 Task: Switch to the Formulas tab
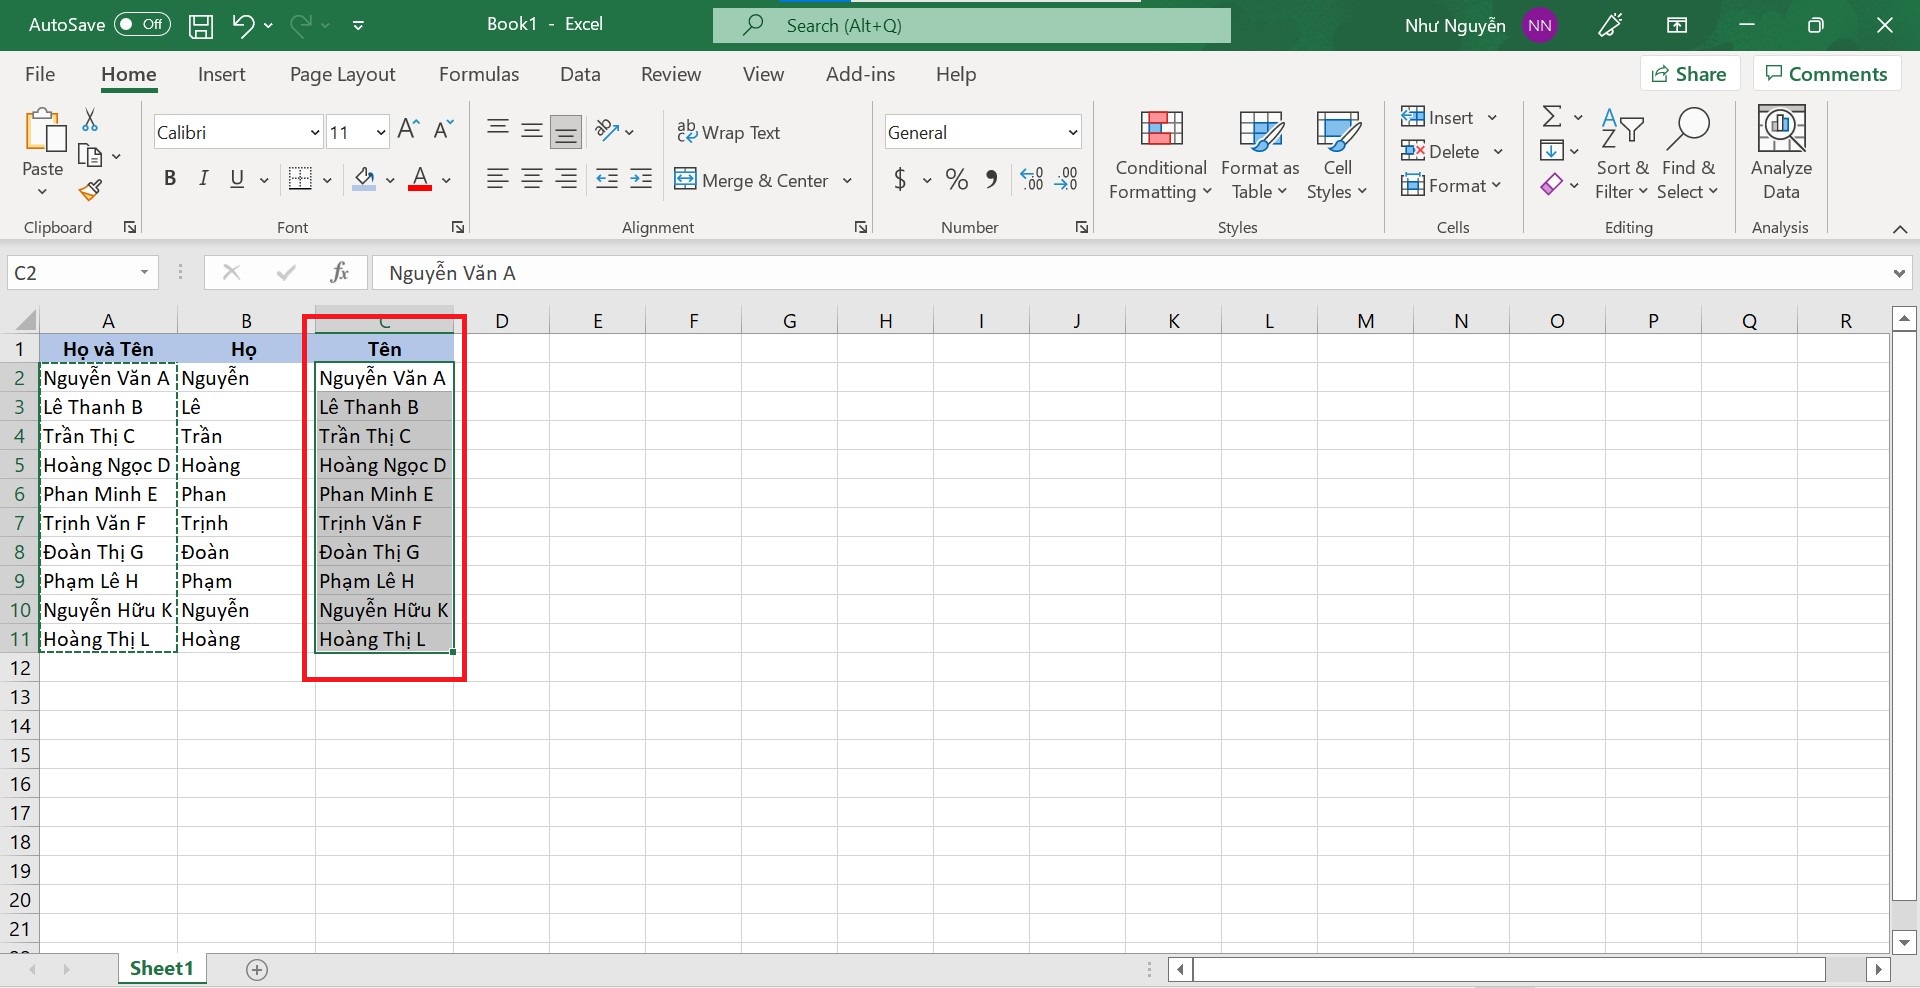[x=479, y=74]
